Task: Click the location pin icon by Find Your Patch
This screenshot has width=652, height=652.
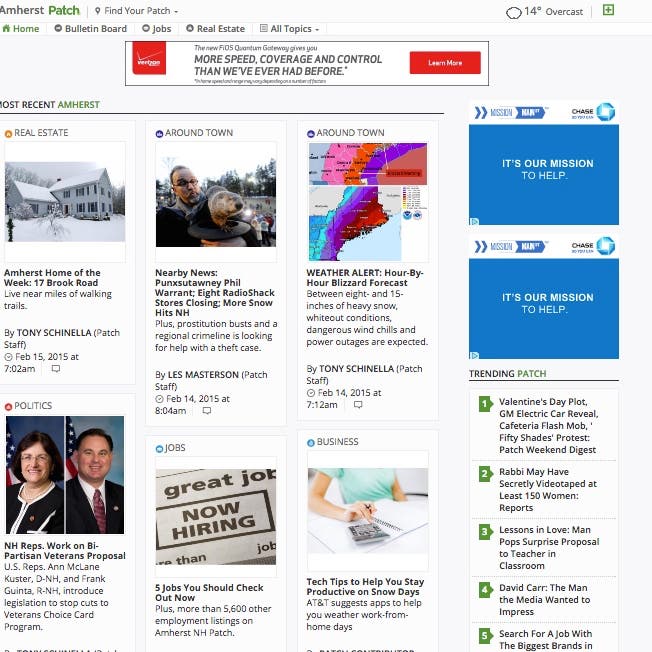Action: click(x=98, y=11)
